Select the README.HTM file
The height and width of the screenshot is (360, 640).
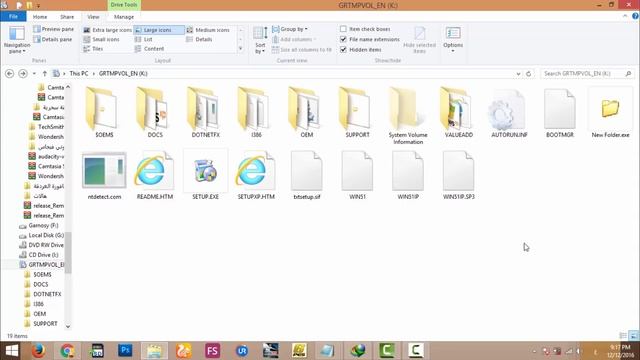pos(155,175)
